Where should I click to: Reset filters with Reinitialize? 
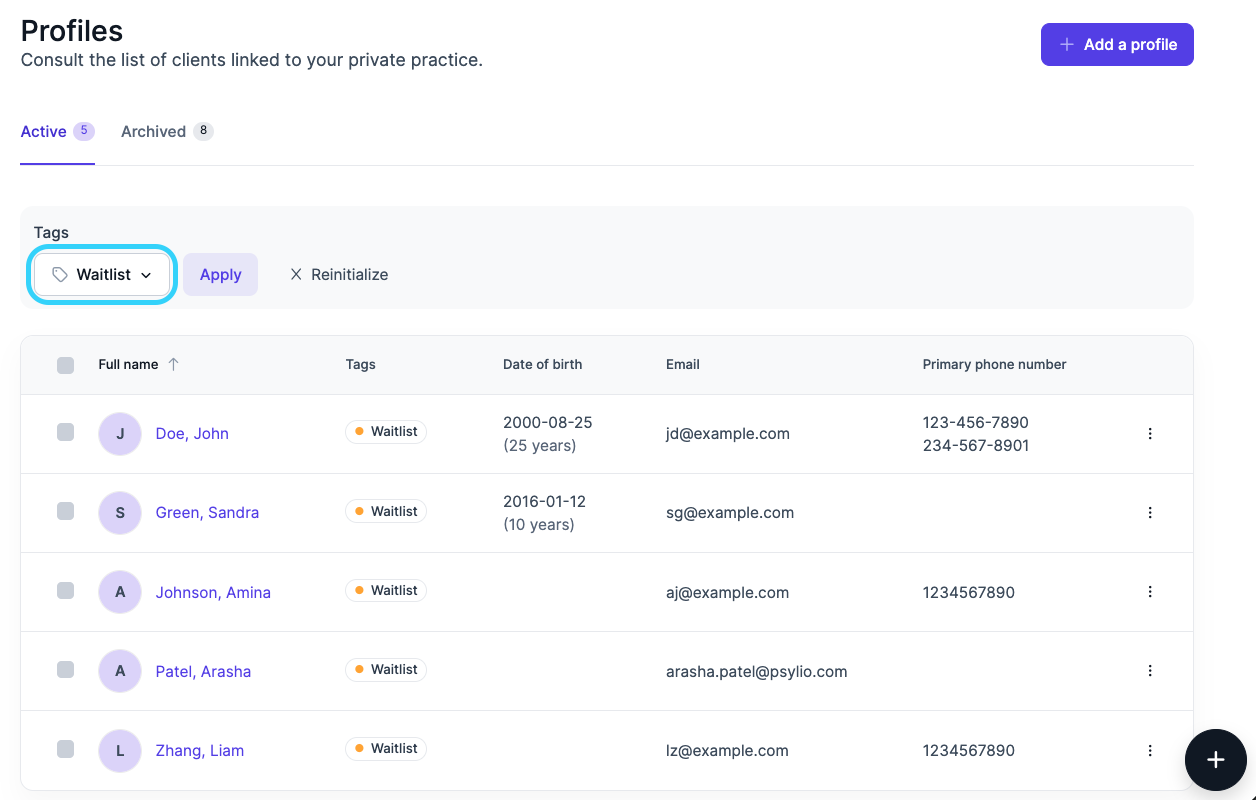[x=339, y=275]
